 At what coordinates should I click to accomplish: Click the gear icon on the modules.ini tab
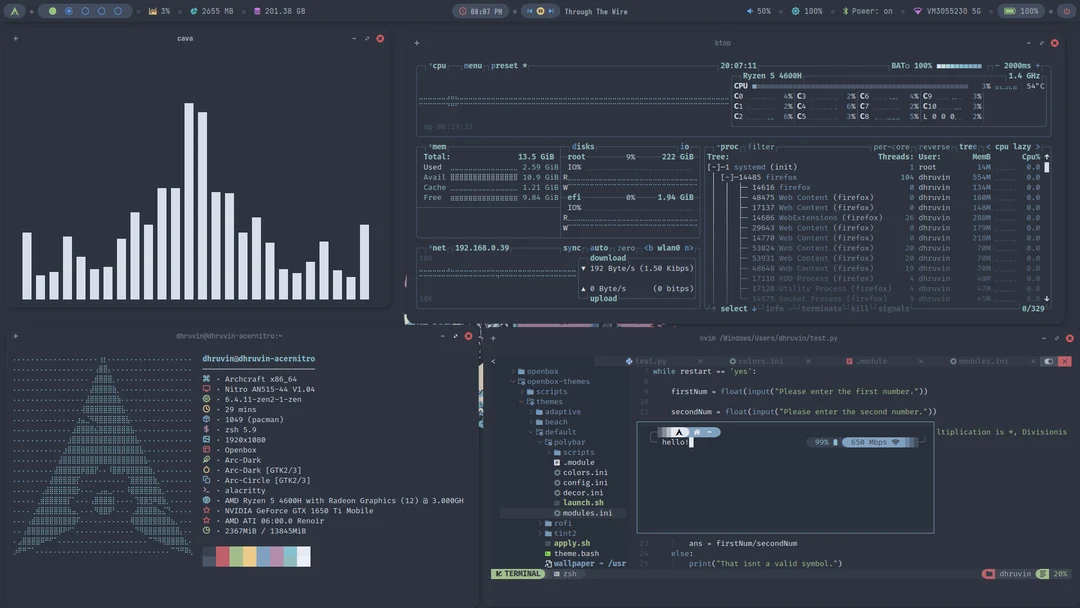[952, 361]
